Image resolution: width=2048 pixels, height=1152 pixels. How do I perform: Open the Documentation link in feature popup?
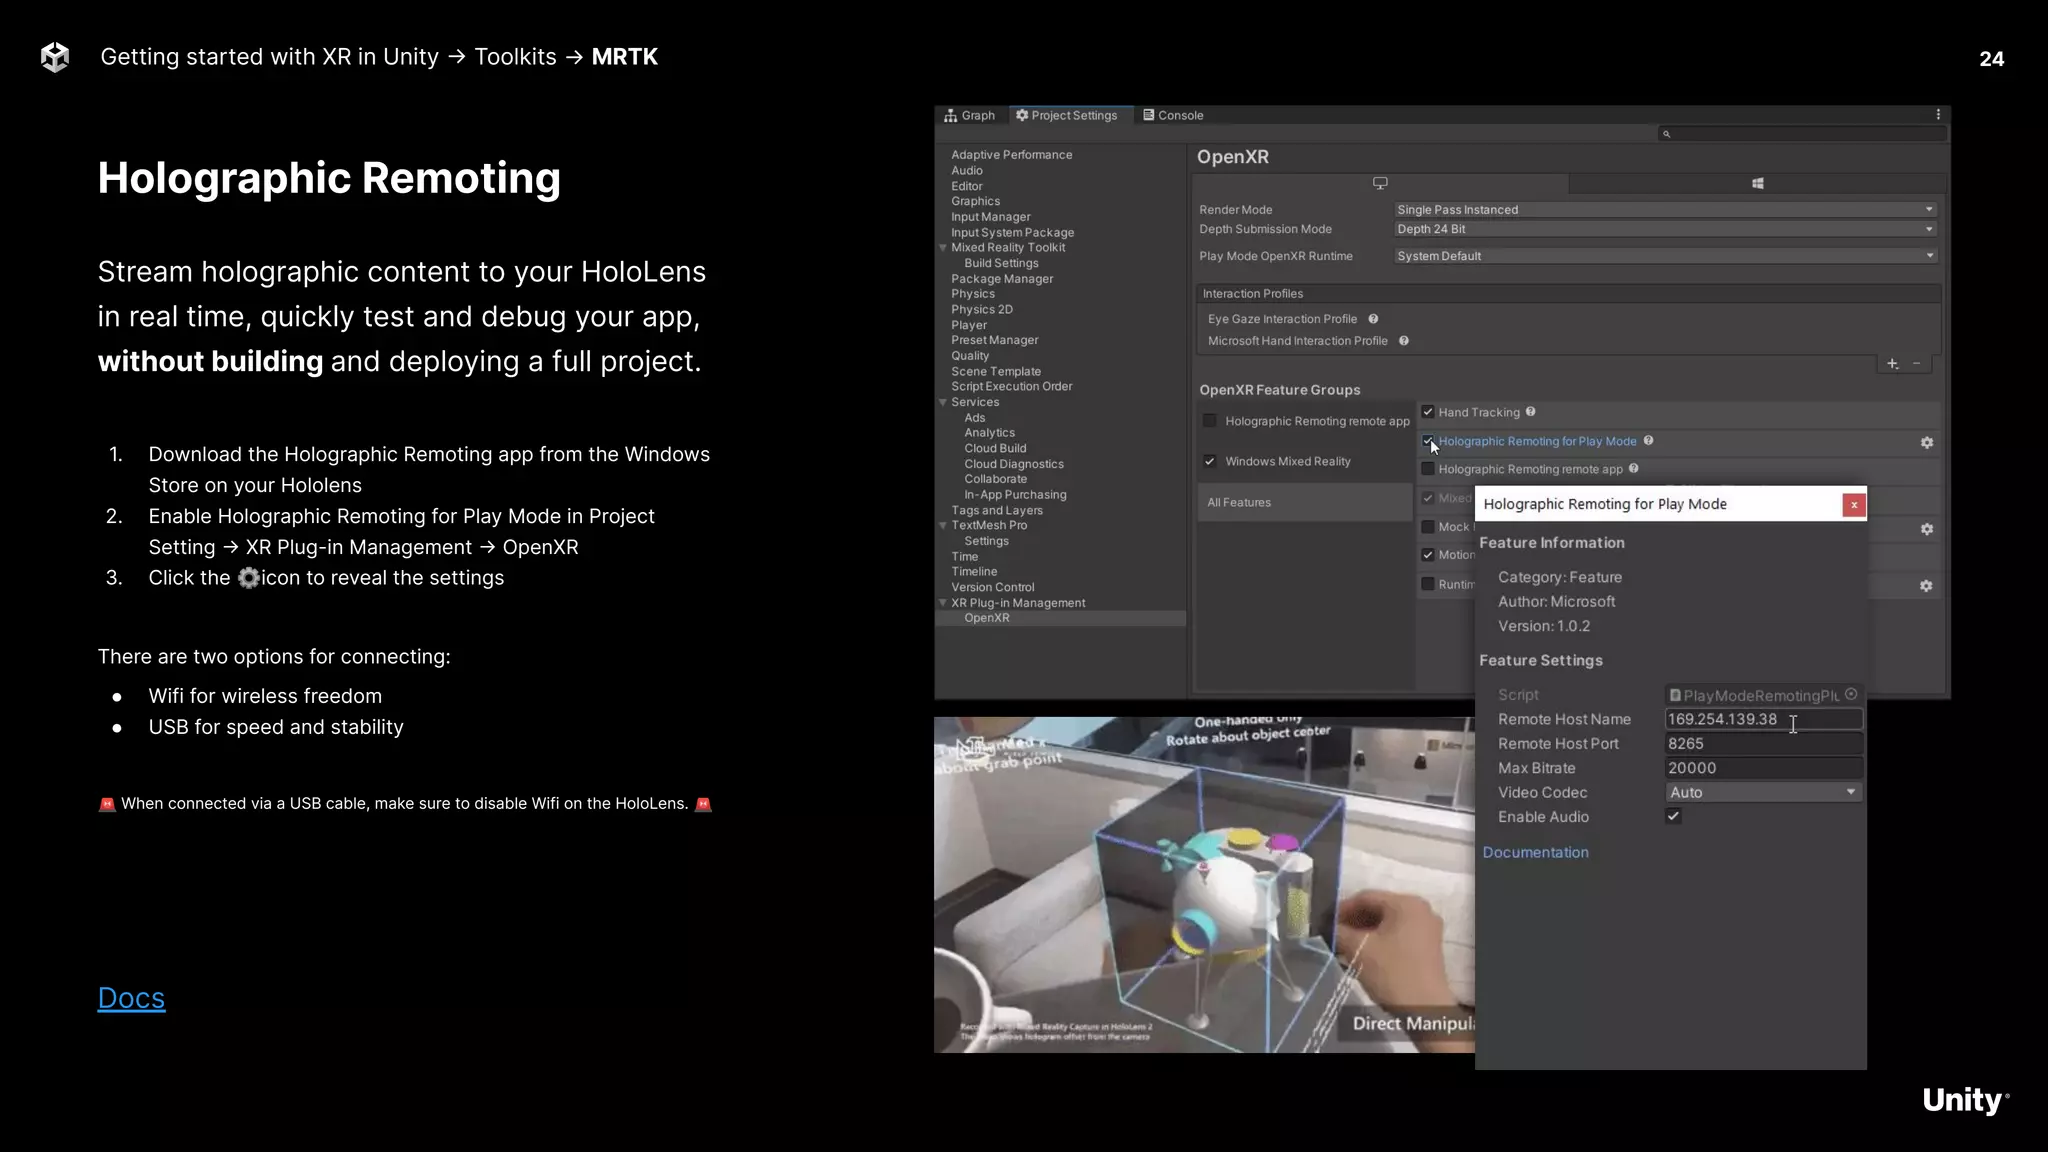[x=1535, y=852]
